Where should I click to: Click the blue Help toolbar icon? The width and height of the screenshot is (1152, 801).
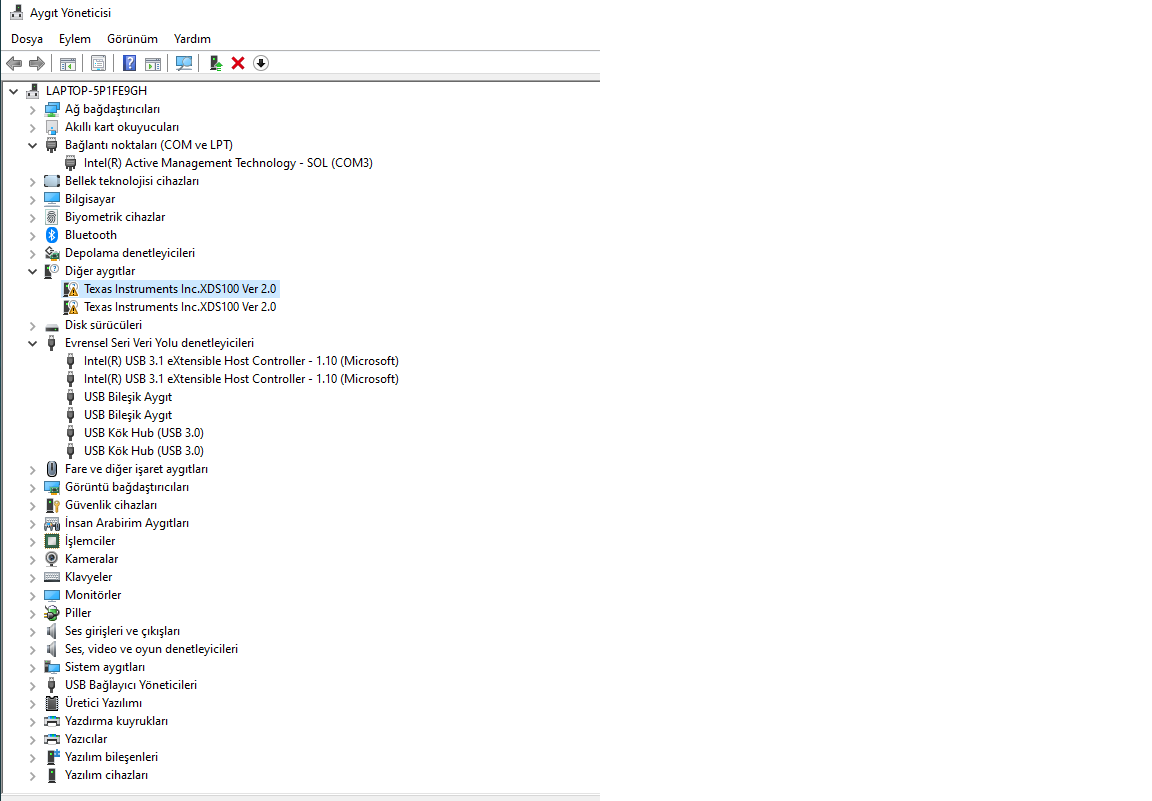point(129,63)
